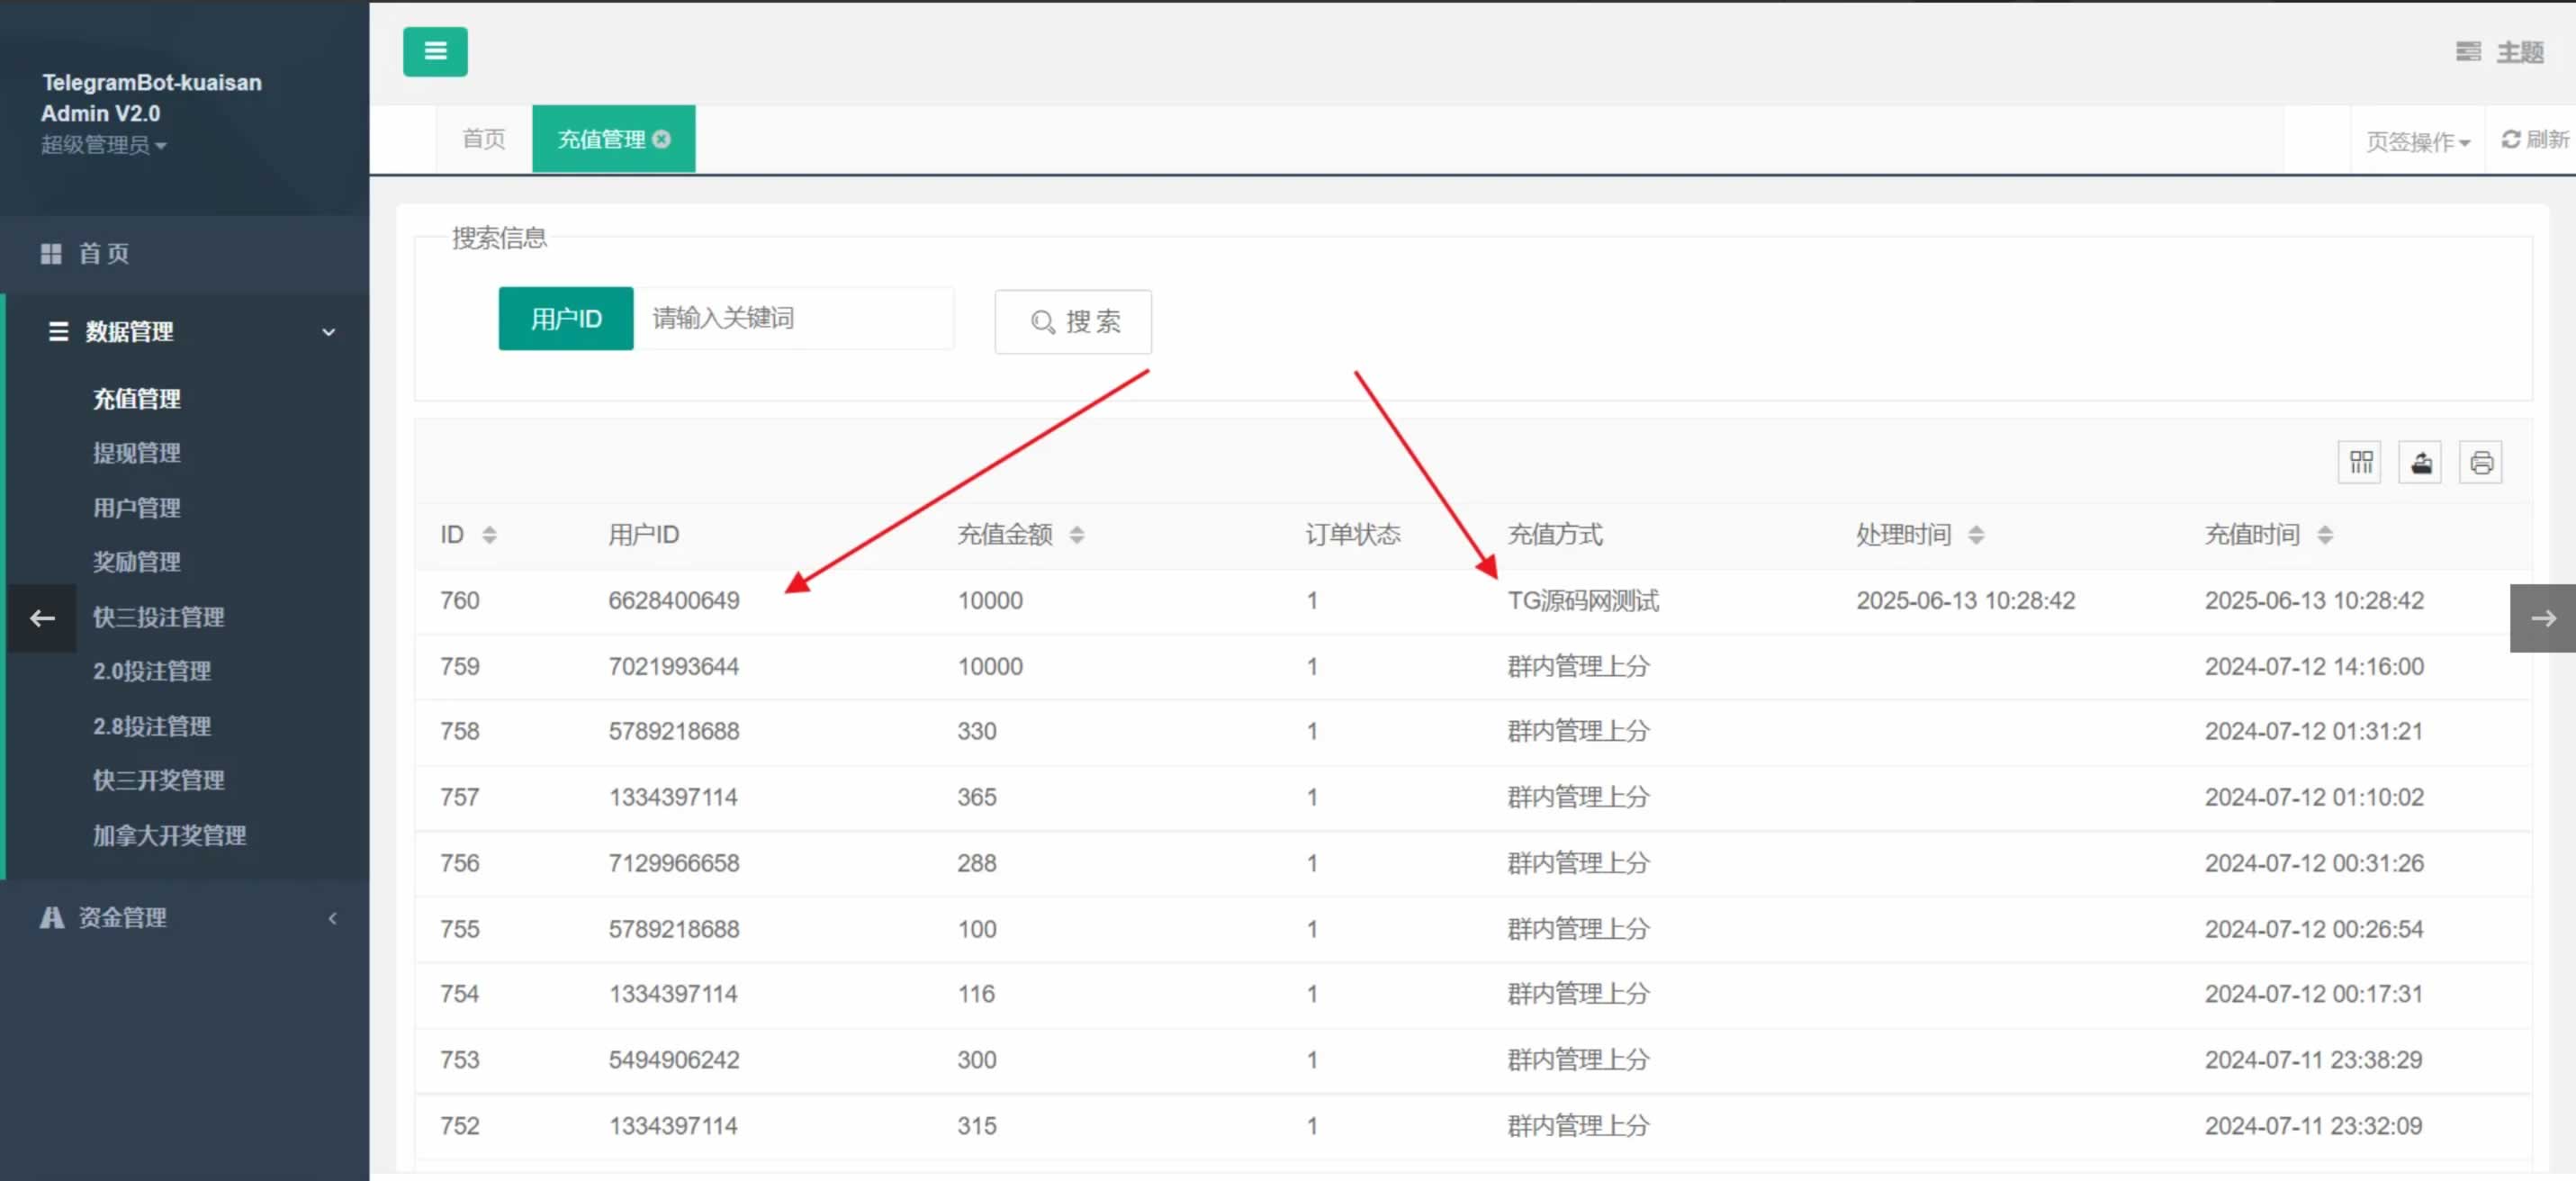This screenshot has width=2576, height=1181.
Task: Click the 刷新 refresh icon
Action: tap(2510, 139)
